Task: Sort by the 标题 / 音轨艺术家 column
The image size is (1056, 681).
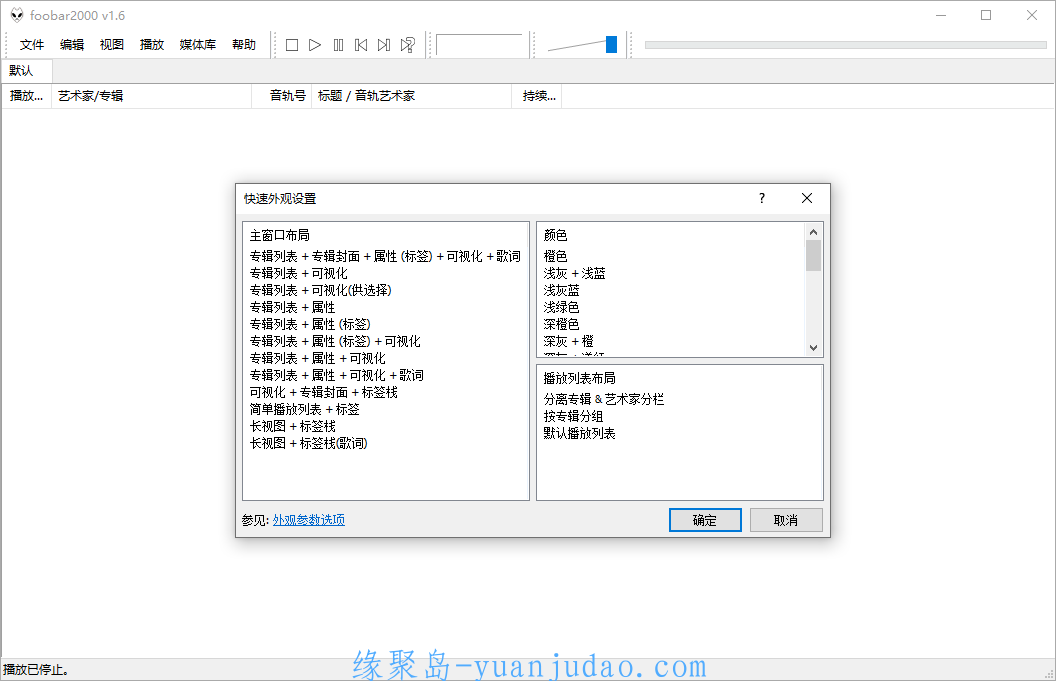Action: (411, 96)
